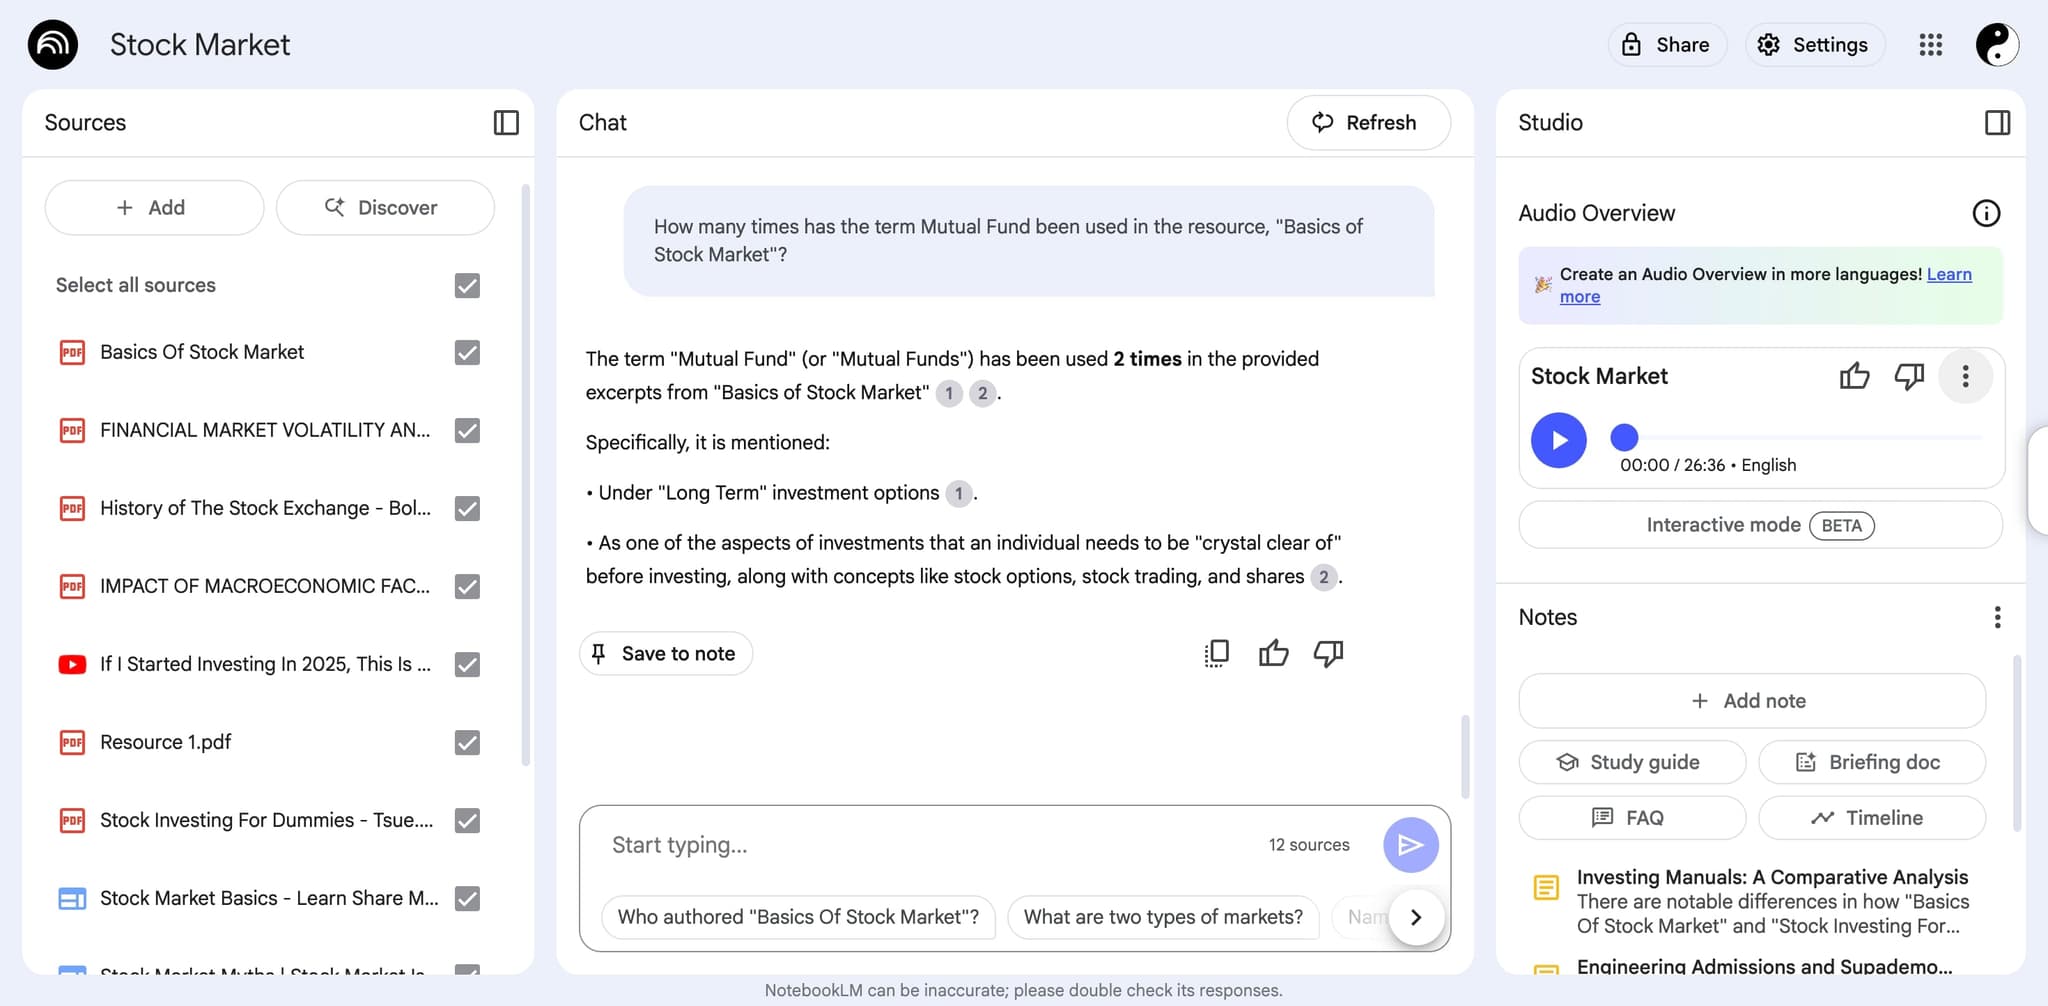Send the chat message
Image resolution: width=2048 pixels, height=1006 pixels.
pyautogui.click(x=1410, y=845)
